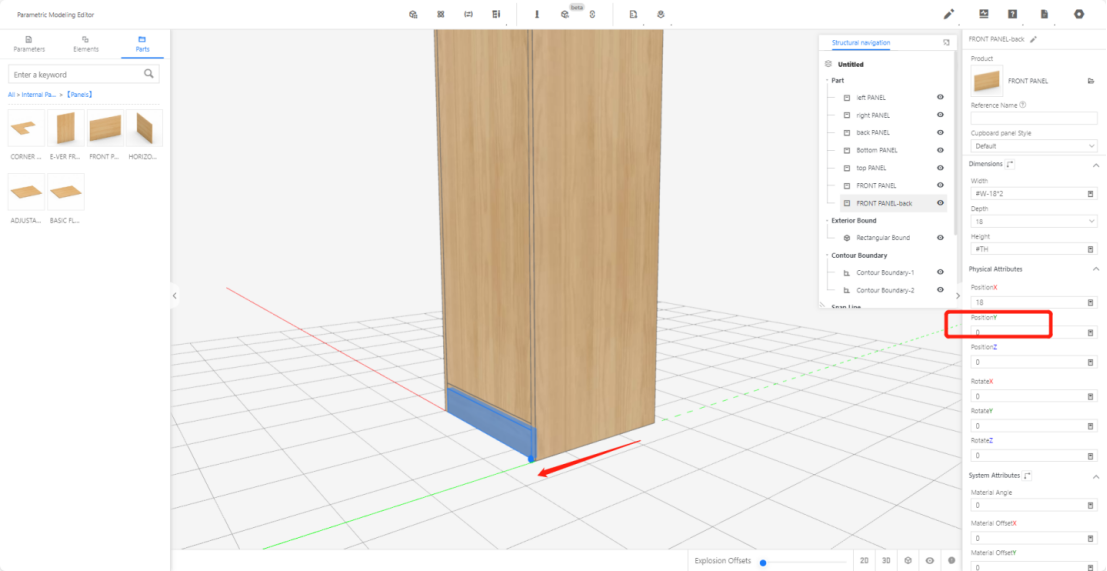Hide Contour Boundary-1 using its eye icon
This screenshot has width=1107, height=571.
click(940, 272)
